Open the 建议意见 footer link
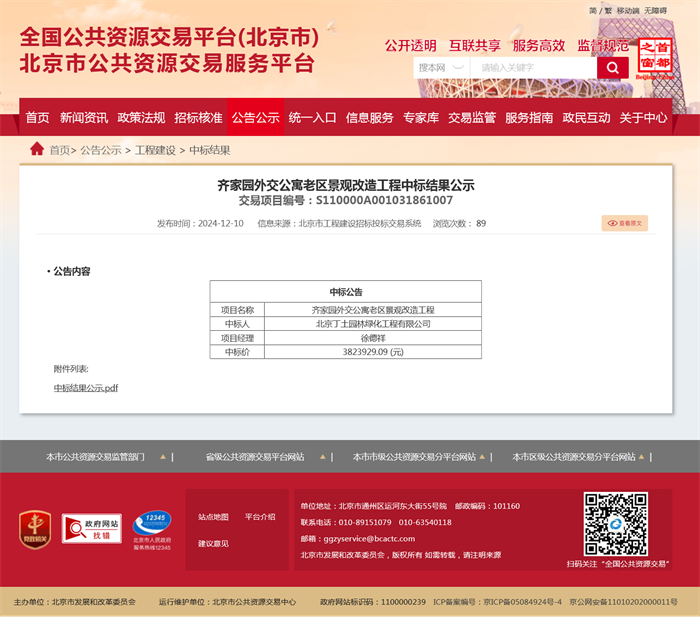The image size is (700, 617). tap(213, 543)
